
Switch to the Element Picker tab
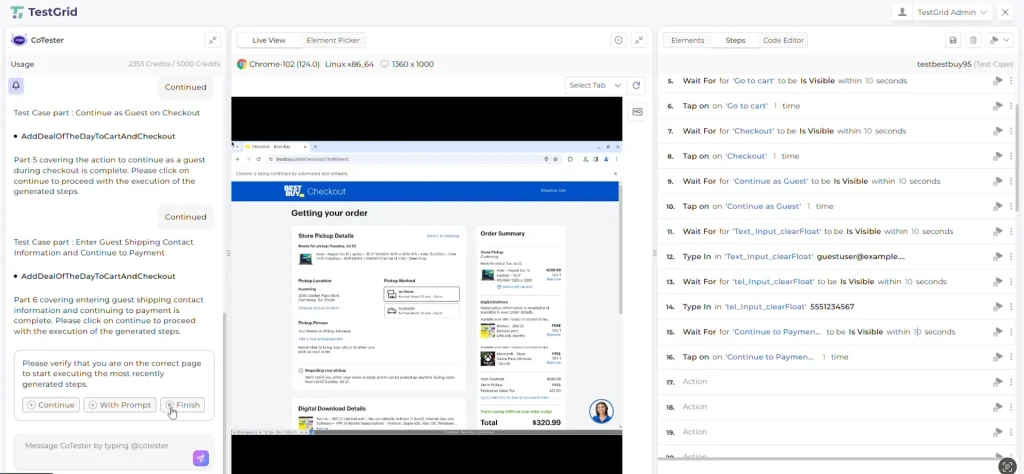click(334, 40)
